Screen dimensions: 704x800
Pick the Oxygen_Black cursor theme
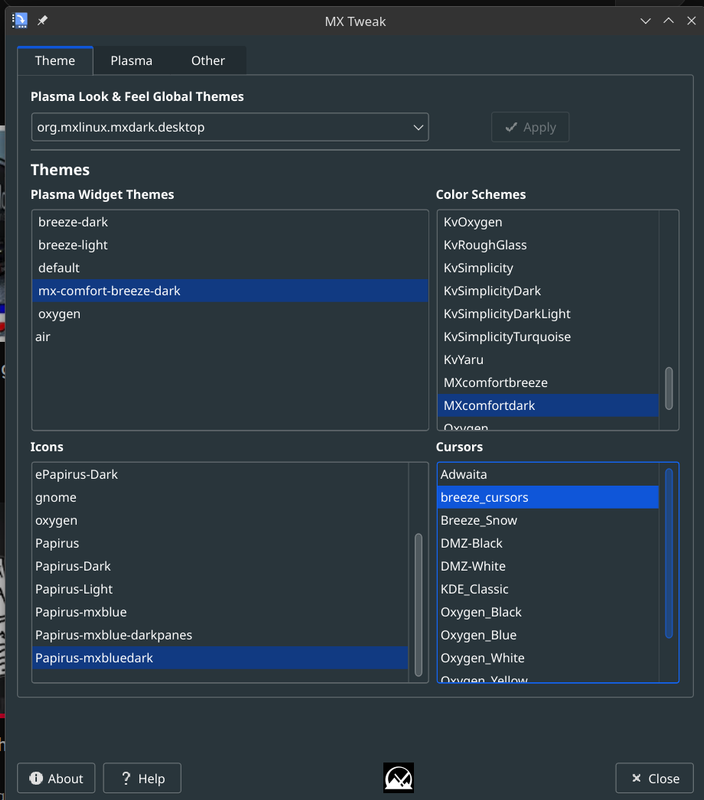pyautogui.click(x=548, y=612)
